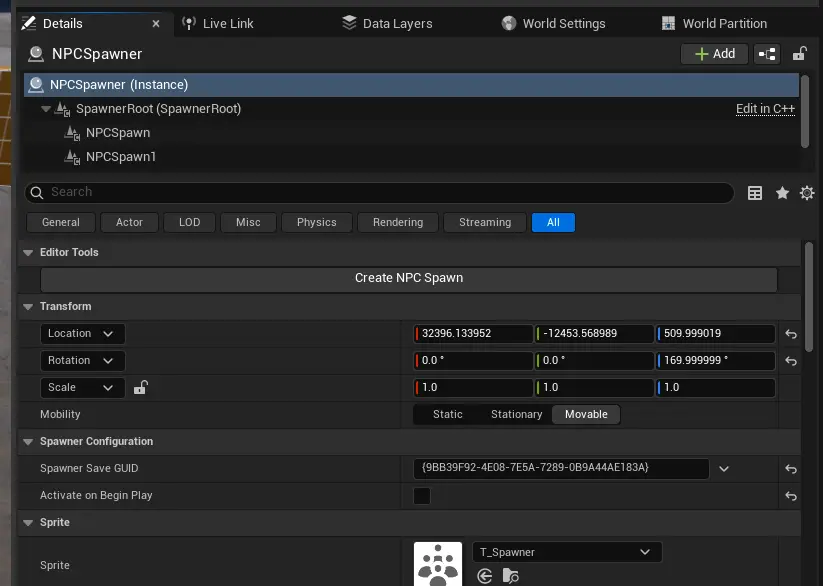Click the lock icon in Details header

[x=800, y=54]
